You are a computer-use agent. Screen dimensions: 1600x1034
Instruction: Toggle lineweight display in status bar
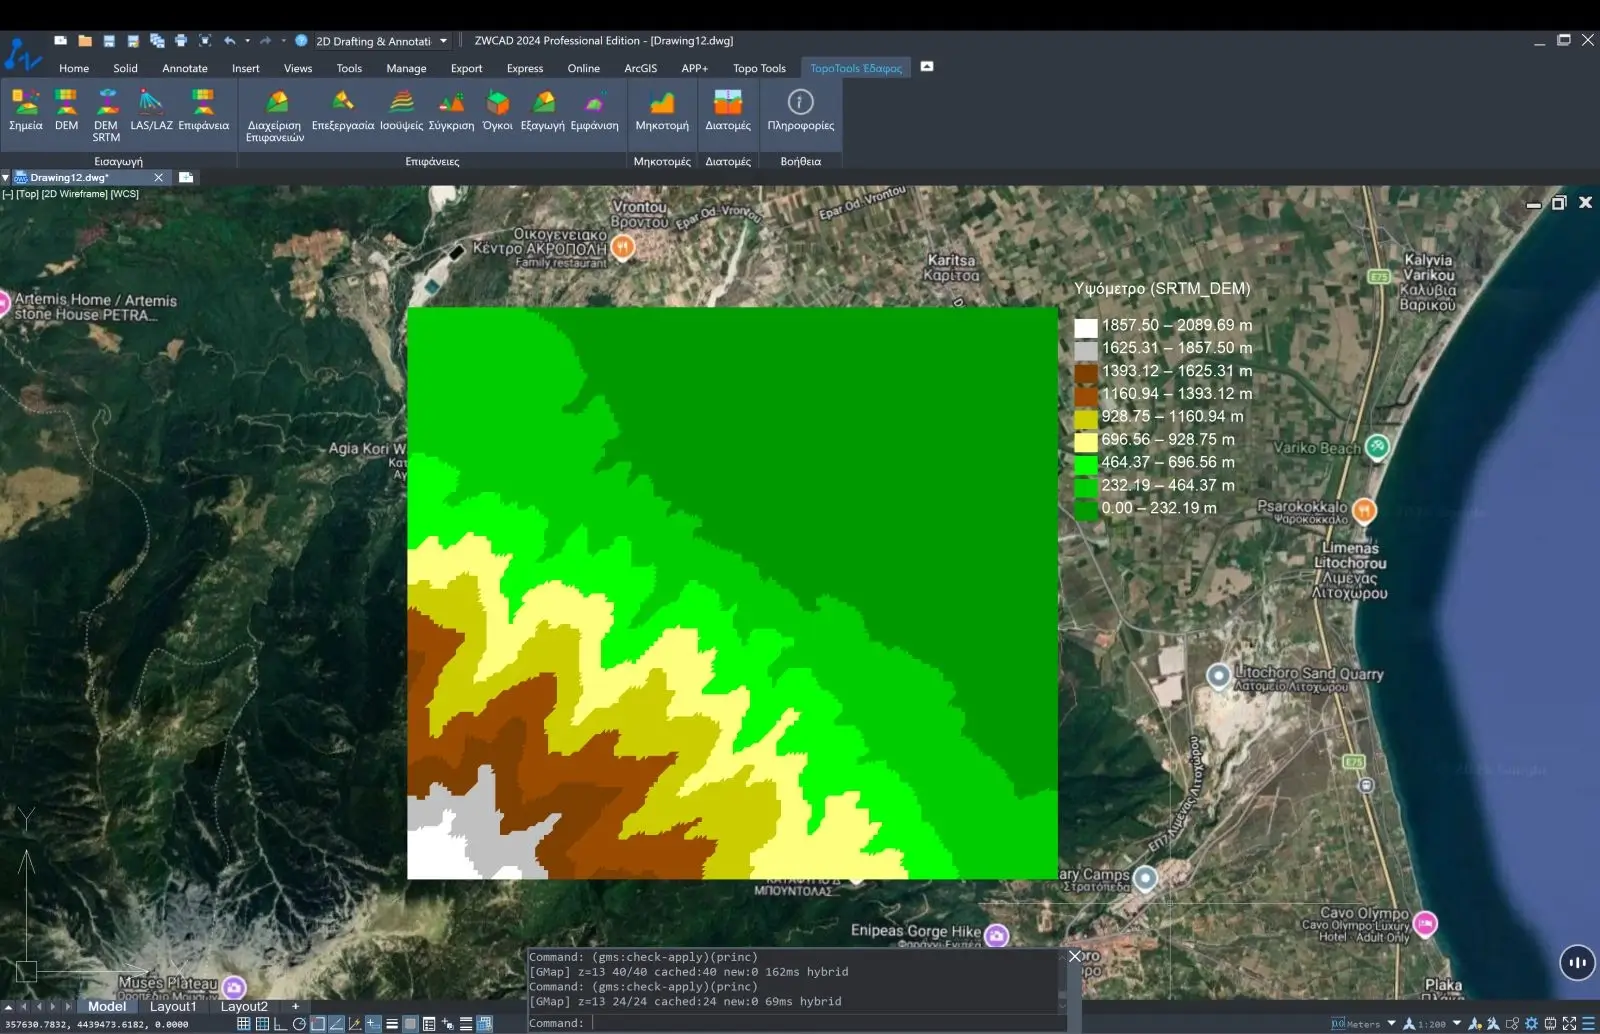[392, 1023]
